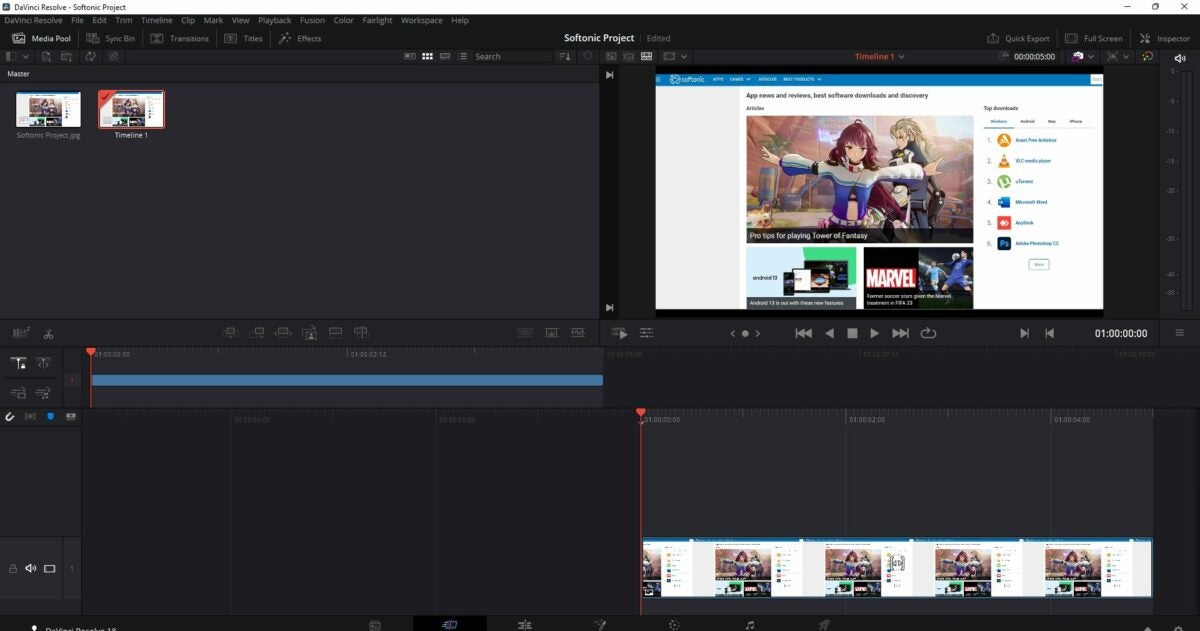Open the viewer options hamburger menu
Image resolution: width=1200 pixels, height=631 pixels.
pos(1180,333)
